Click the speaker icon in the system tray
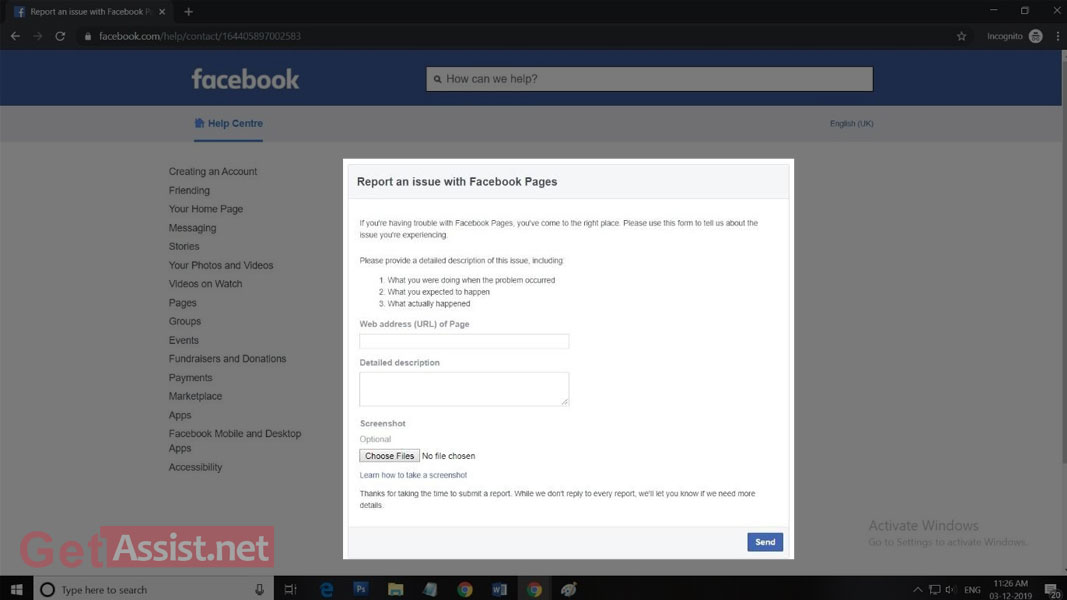 948,589
